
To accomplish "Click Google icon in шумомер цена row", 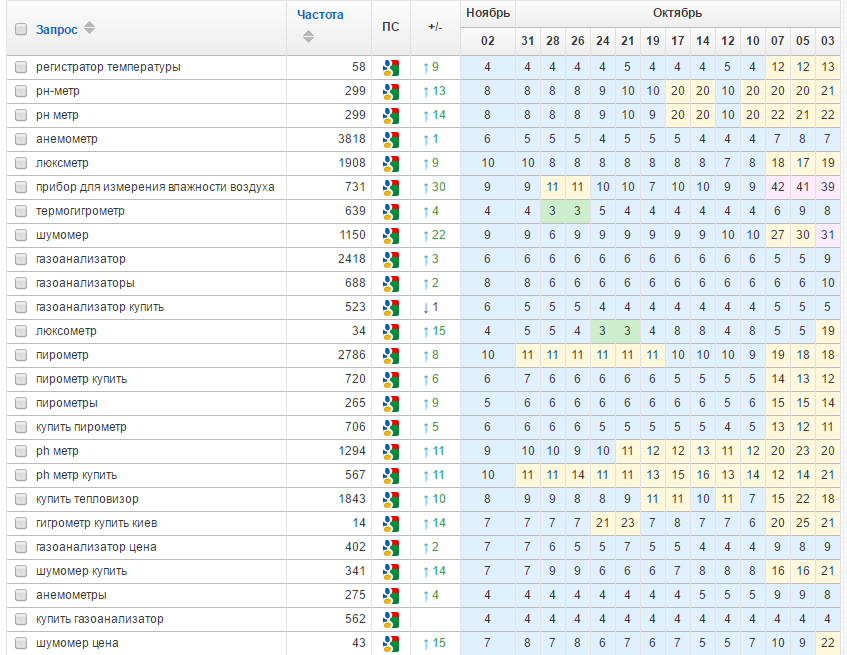I will [391, 643].
